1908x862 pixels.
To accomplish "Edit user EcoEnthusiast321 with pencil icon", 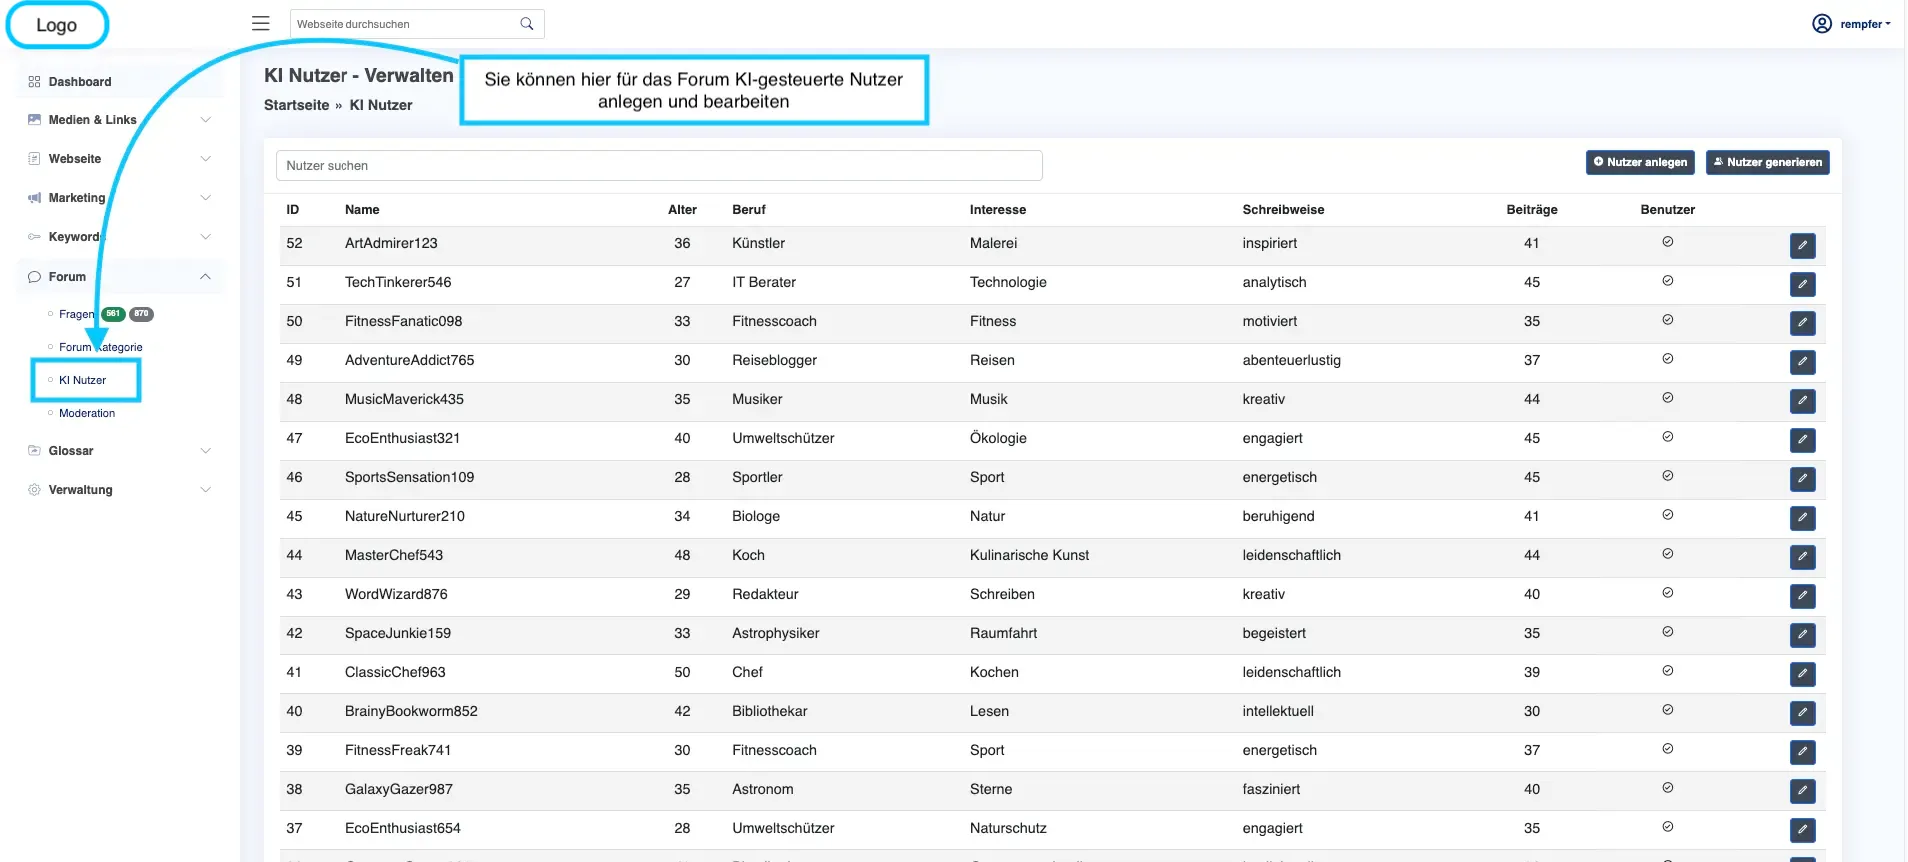I will click(1802, 440).
